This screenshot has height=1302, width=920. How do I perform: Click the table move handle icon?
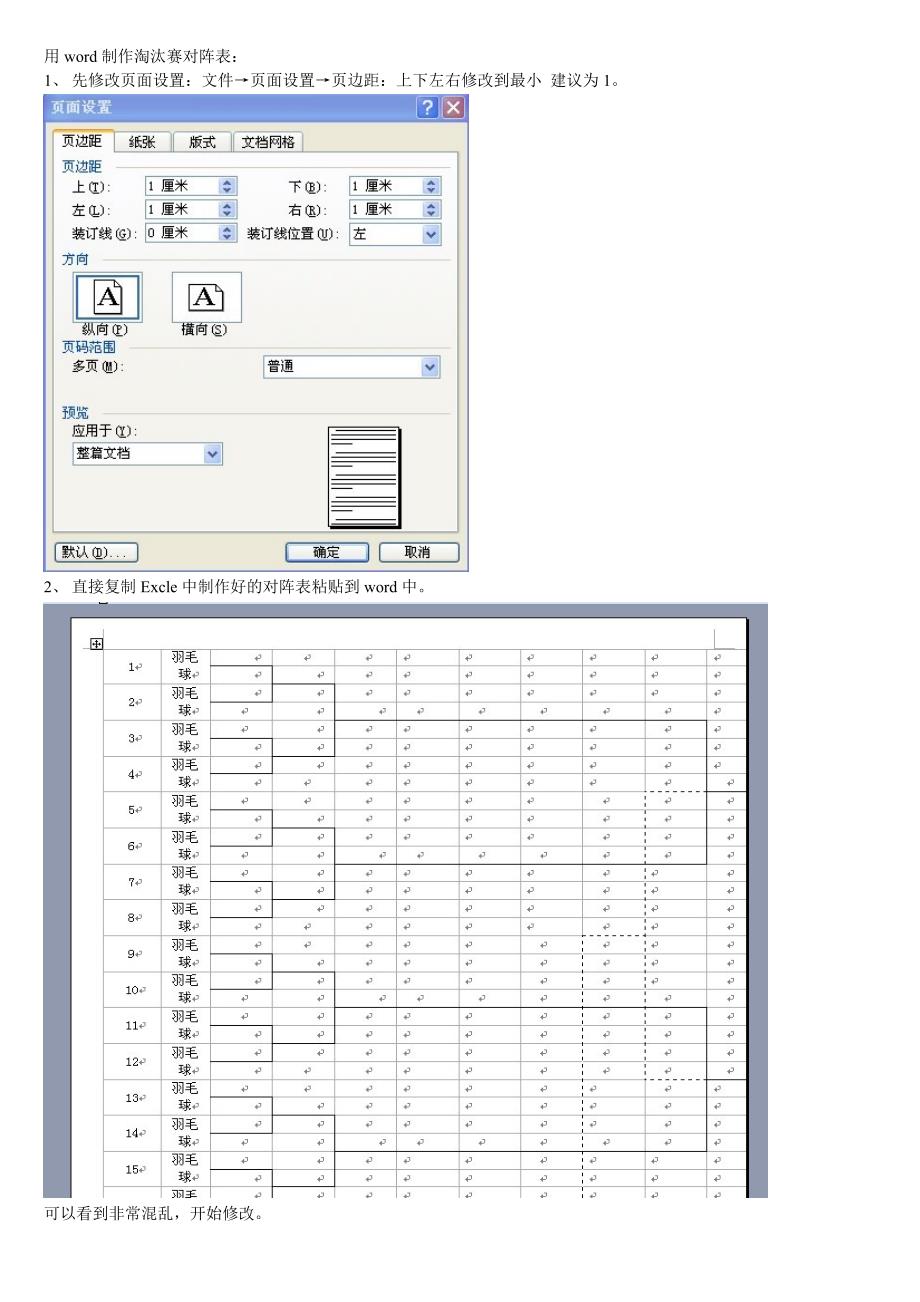tap(97, 644)
